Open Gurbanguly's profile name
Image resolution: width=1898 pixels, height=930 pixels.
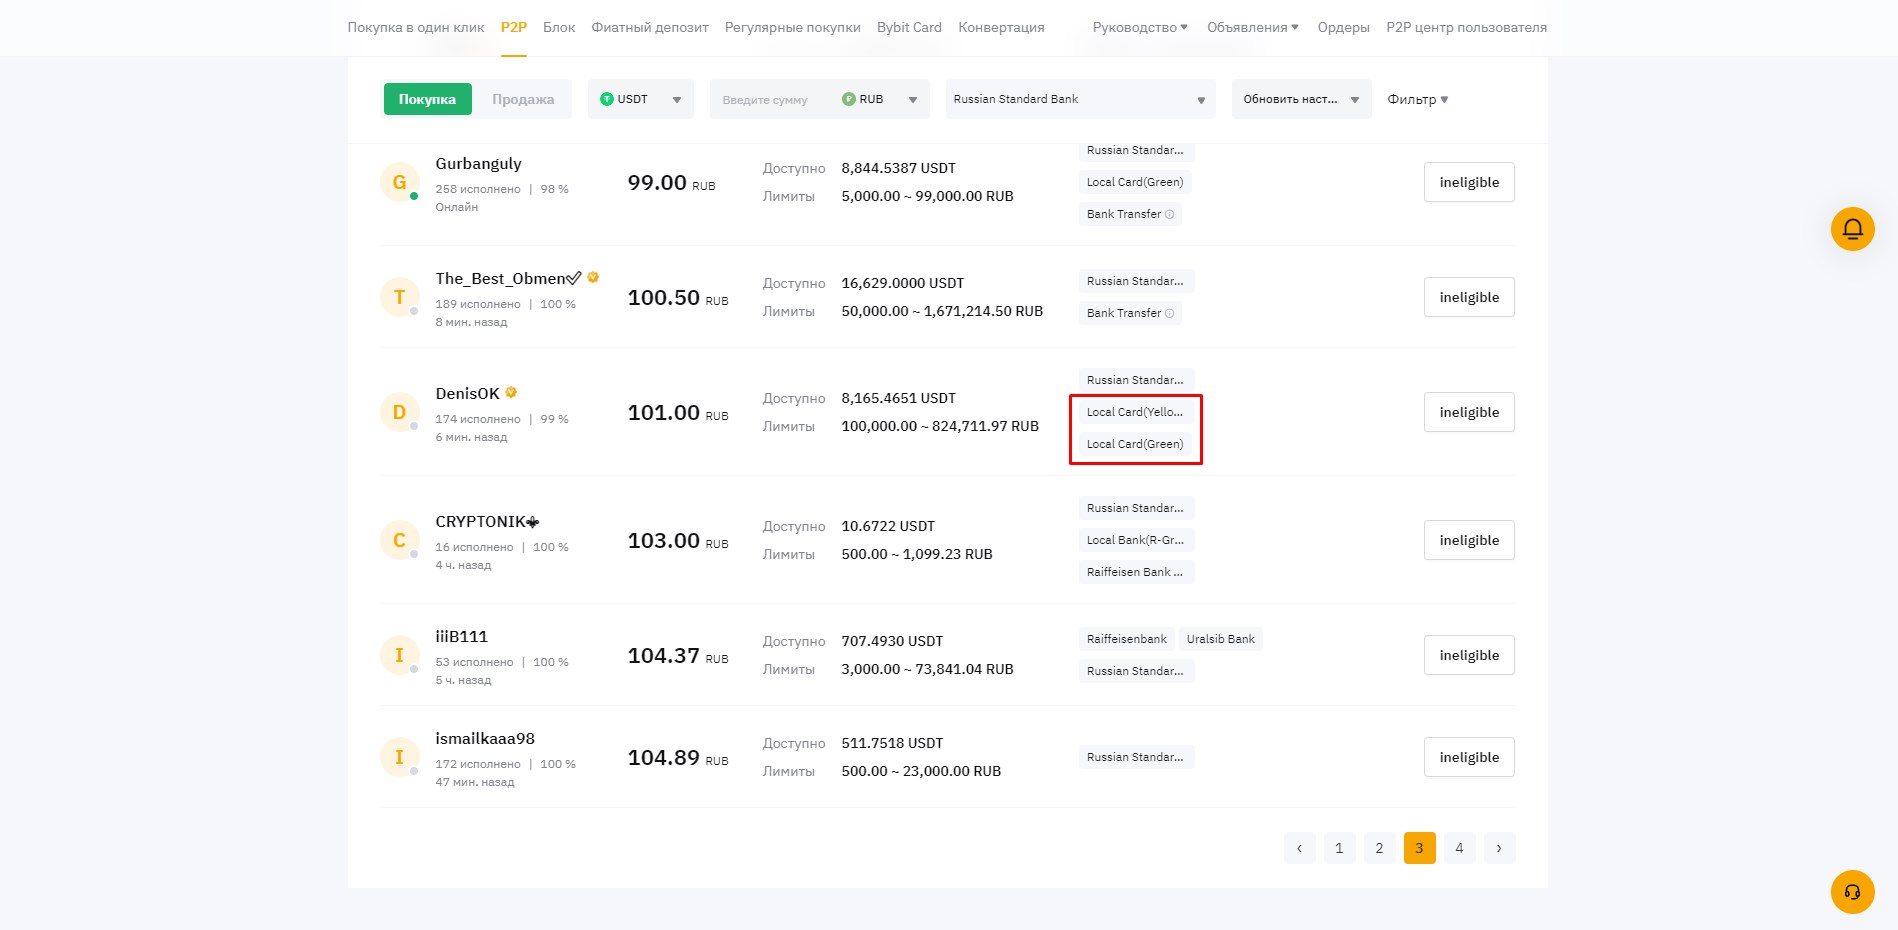tap(478, 164)
